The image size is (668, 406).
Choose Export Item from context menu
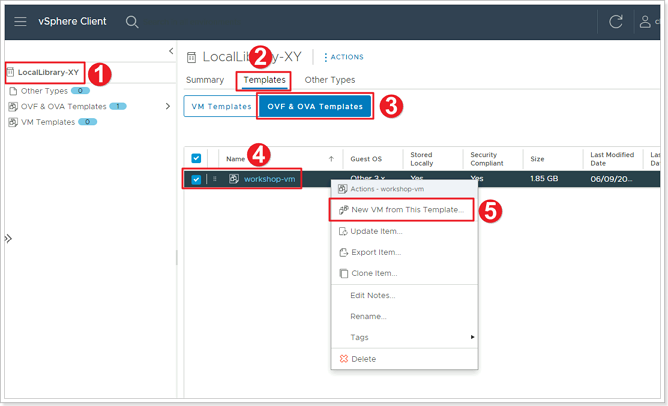pyautogui.click(x=404, y=253)
